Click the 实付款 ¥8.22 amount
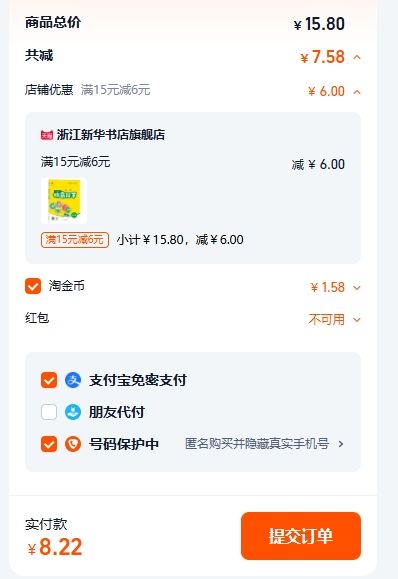The height and width of the screenshot is (579, 398). (x=55, y=547)
